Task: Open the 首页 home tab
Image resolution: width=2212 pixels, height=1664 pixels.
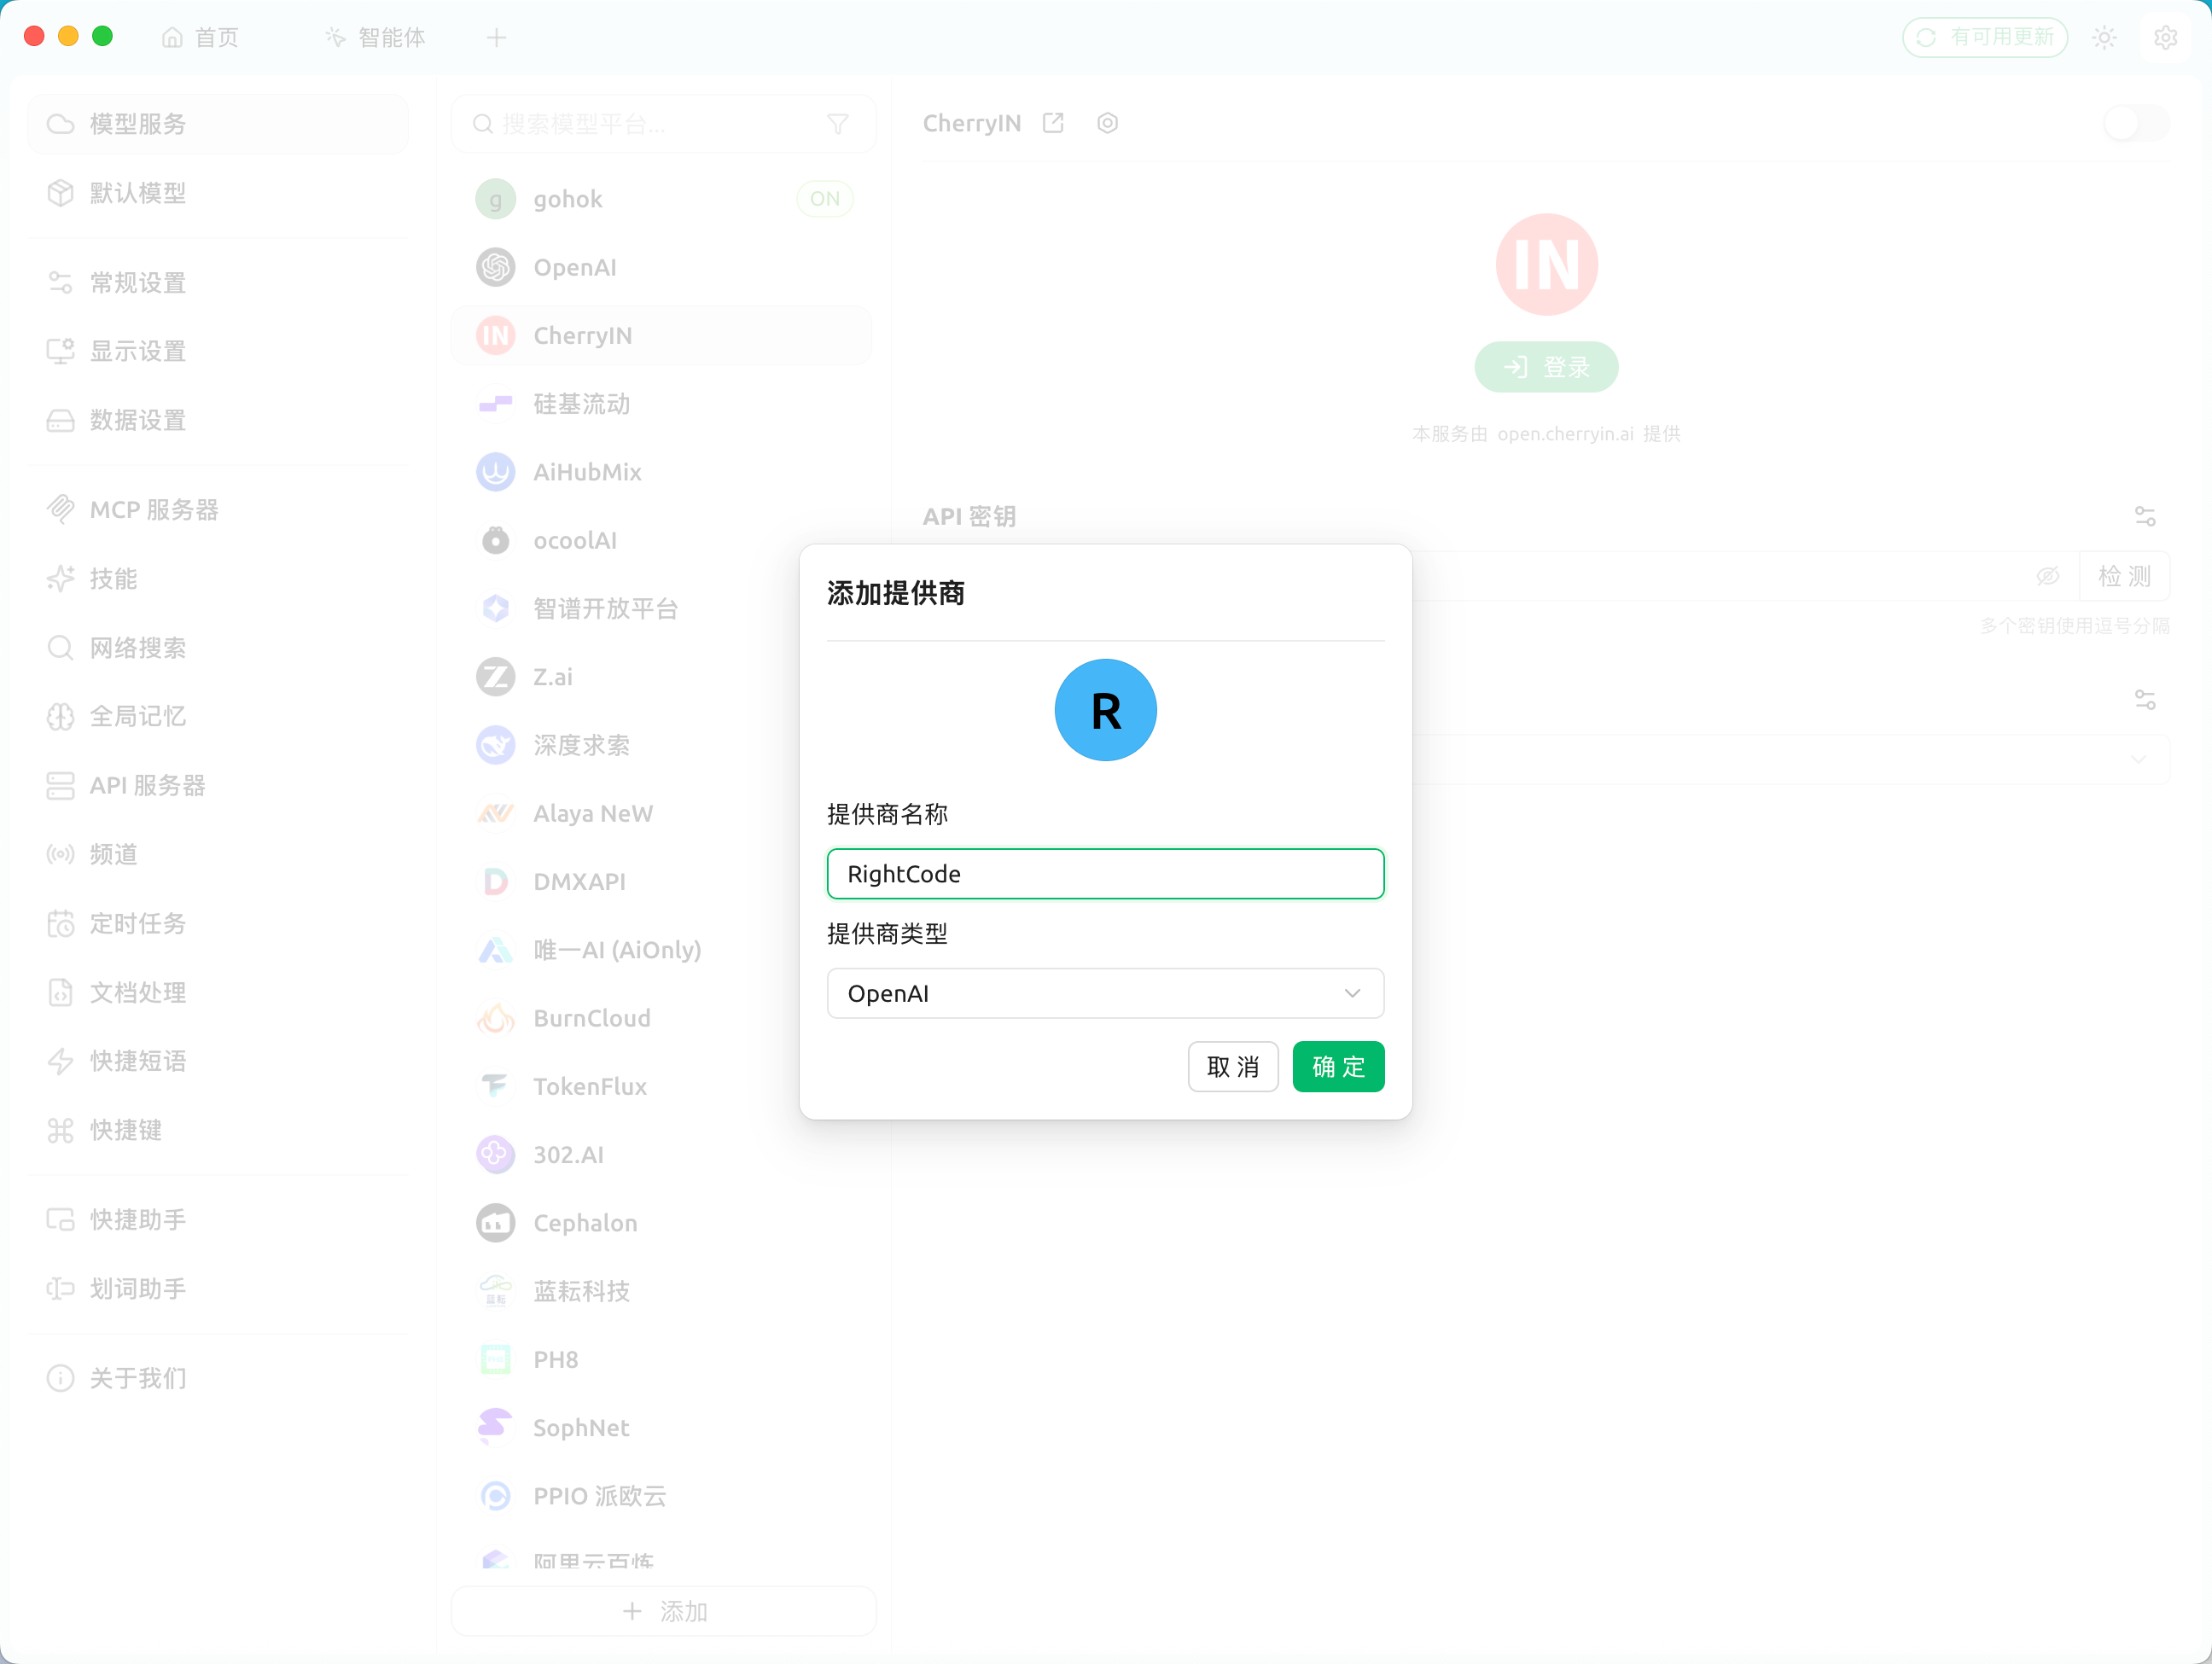Action: [201, 37]
